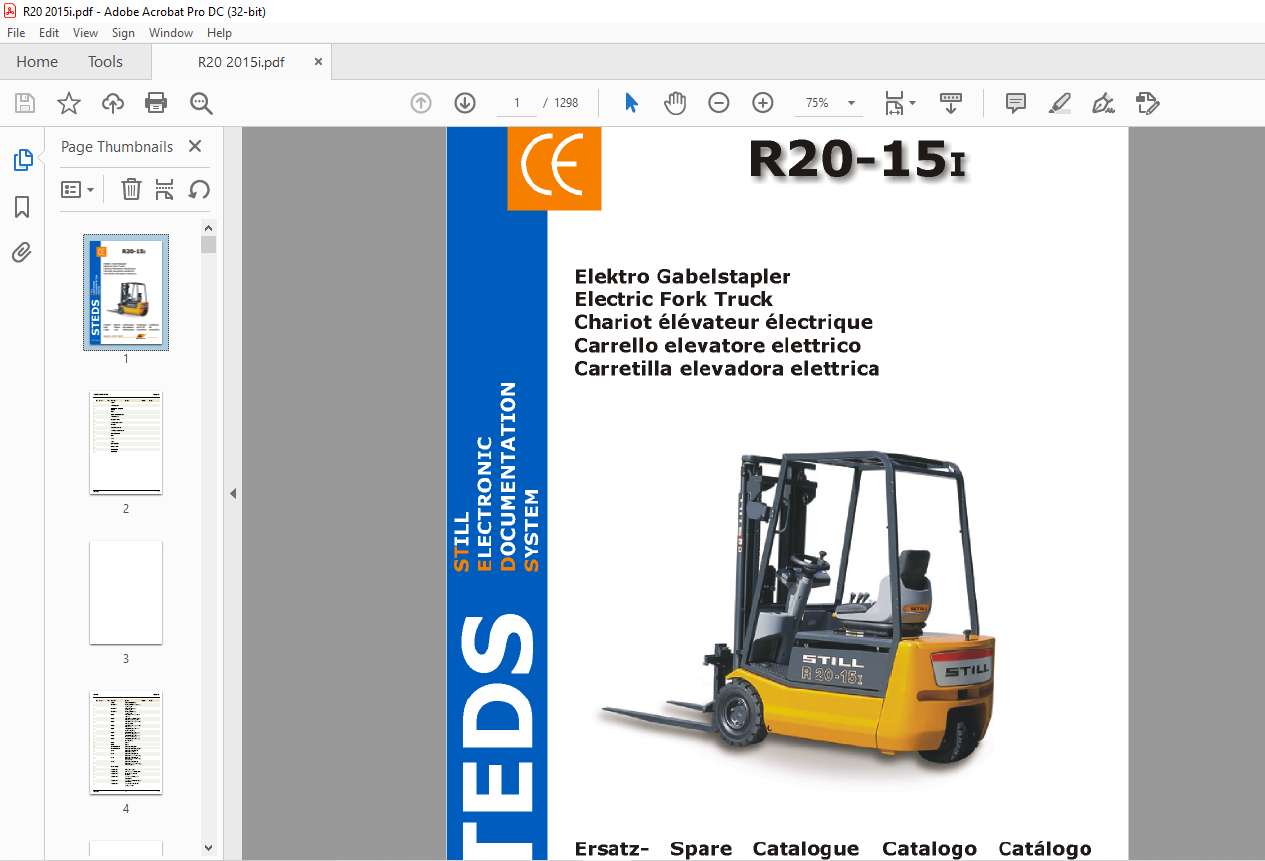Go to next page arrow

(465, 103)
